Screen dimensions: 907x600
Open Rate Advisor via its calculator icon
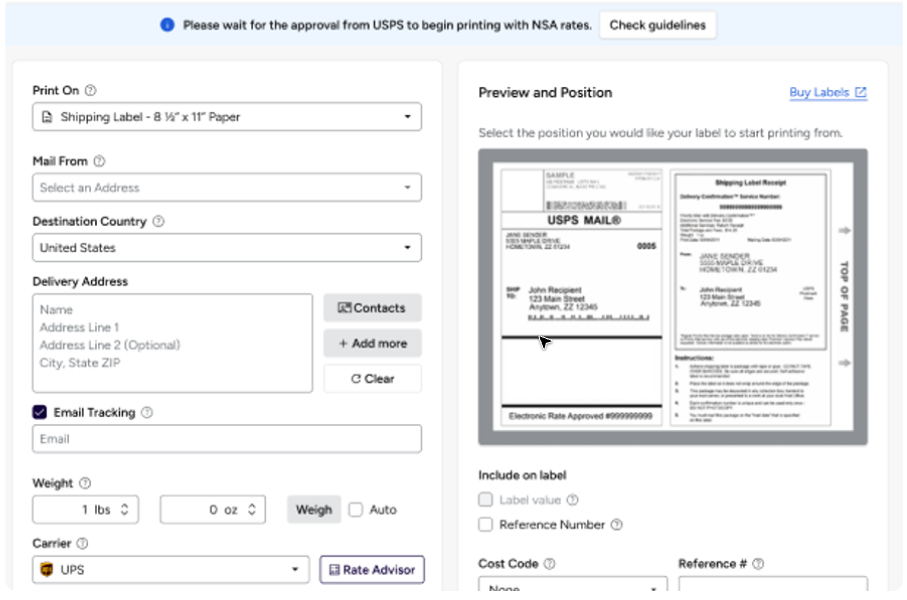334,569
